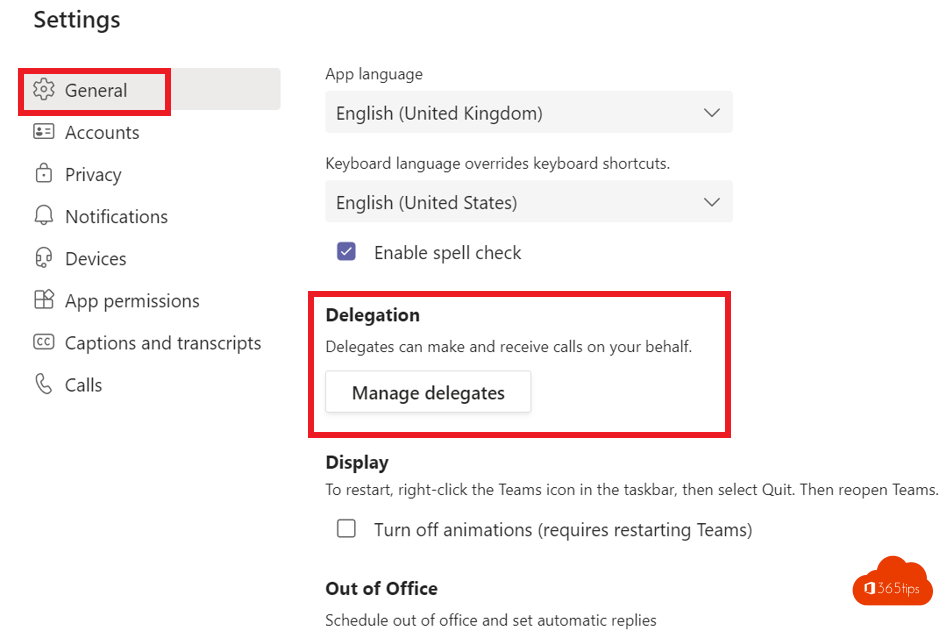The width and height of the screenshot is (951, 639).
Task: Click the 'Keyboard language overrides keyboard shortcuts' text
Action: pyautogui.click(x=498, y=164)
